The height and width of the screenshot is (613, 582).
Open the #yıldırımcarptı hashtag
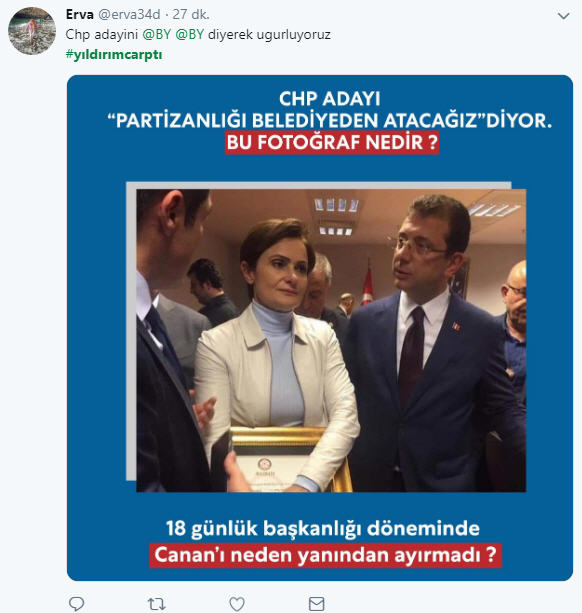point(114,54)
